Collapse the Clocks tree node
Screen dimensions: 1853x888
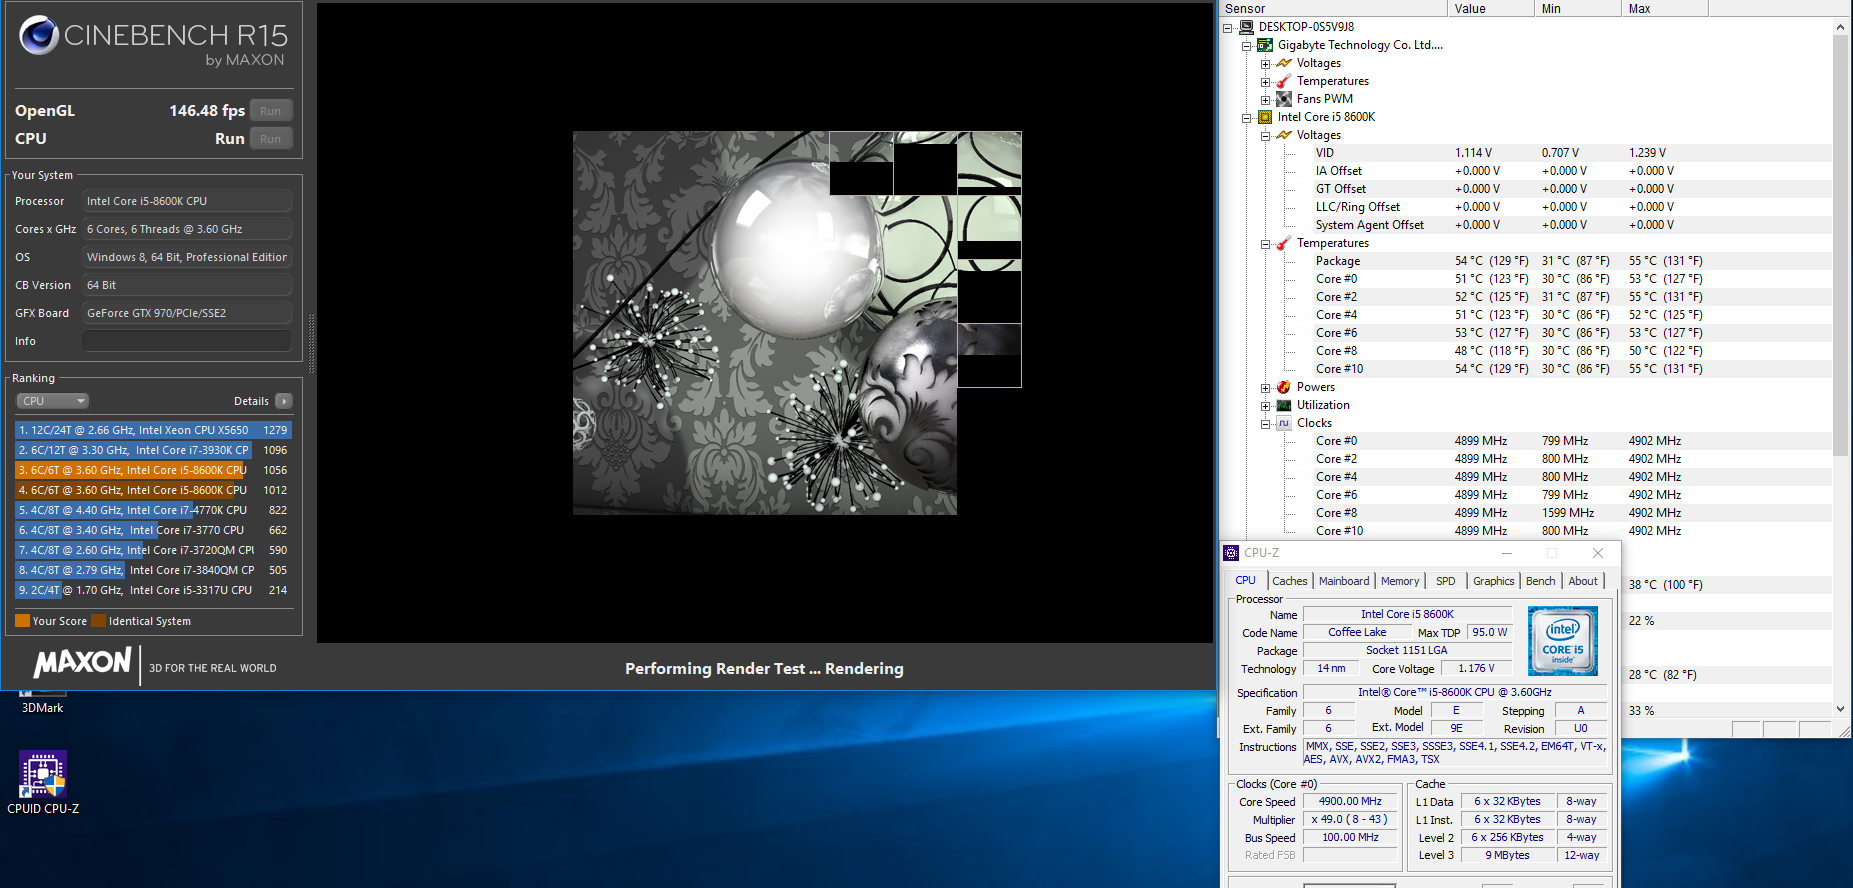[x=1265, y=424]
